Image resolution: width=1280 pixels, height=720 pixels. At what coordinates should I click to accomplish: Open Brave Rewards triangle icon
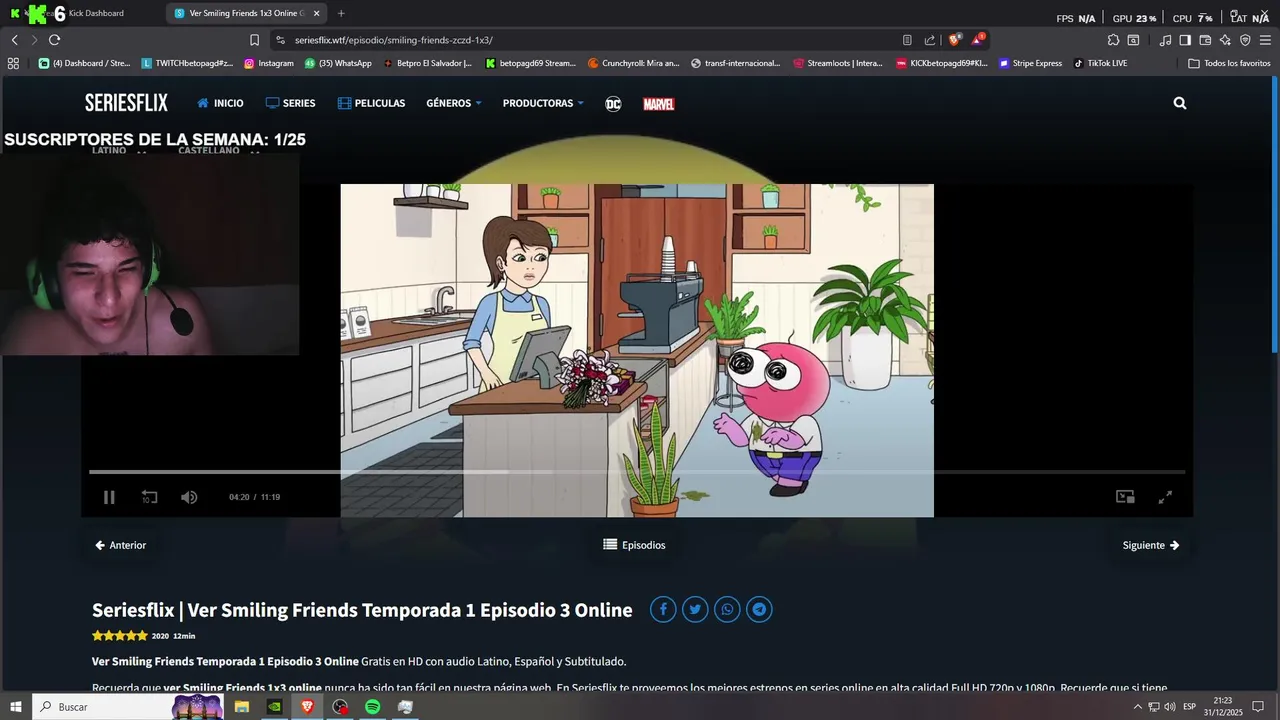(978, 40)
